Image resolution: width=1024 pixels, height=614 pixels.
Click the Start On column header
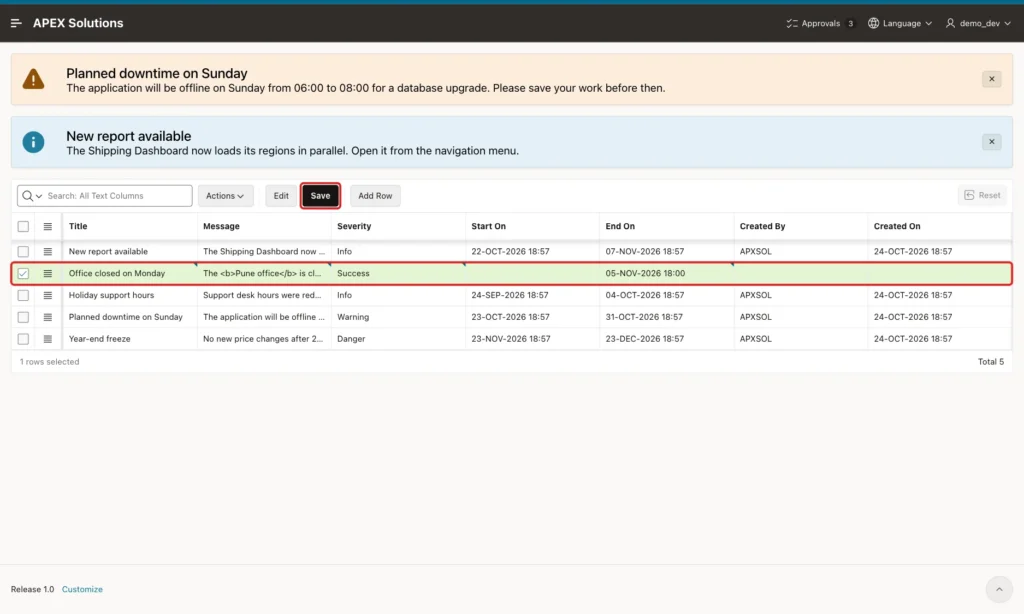tap(532, 226)
